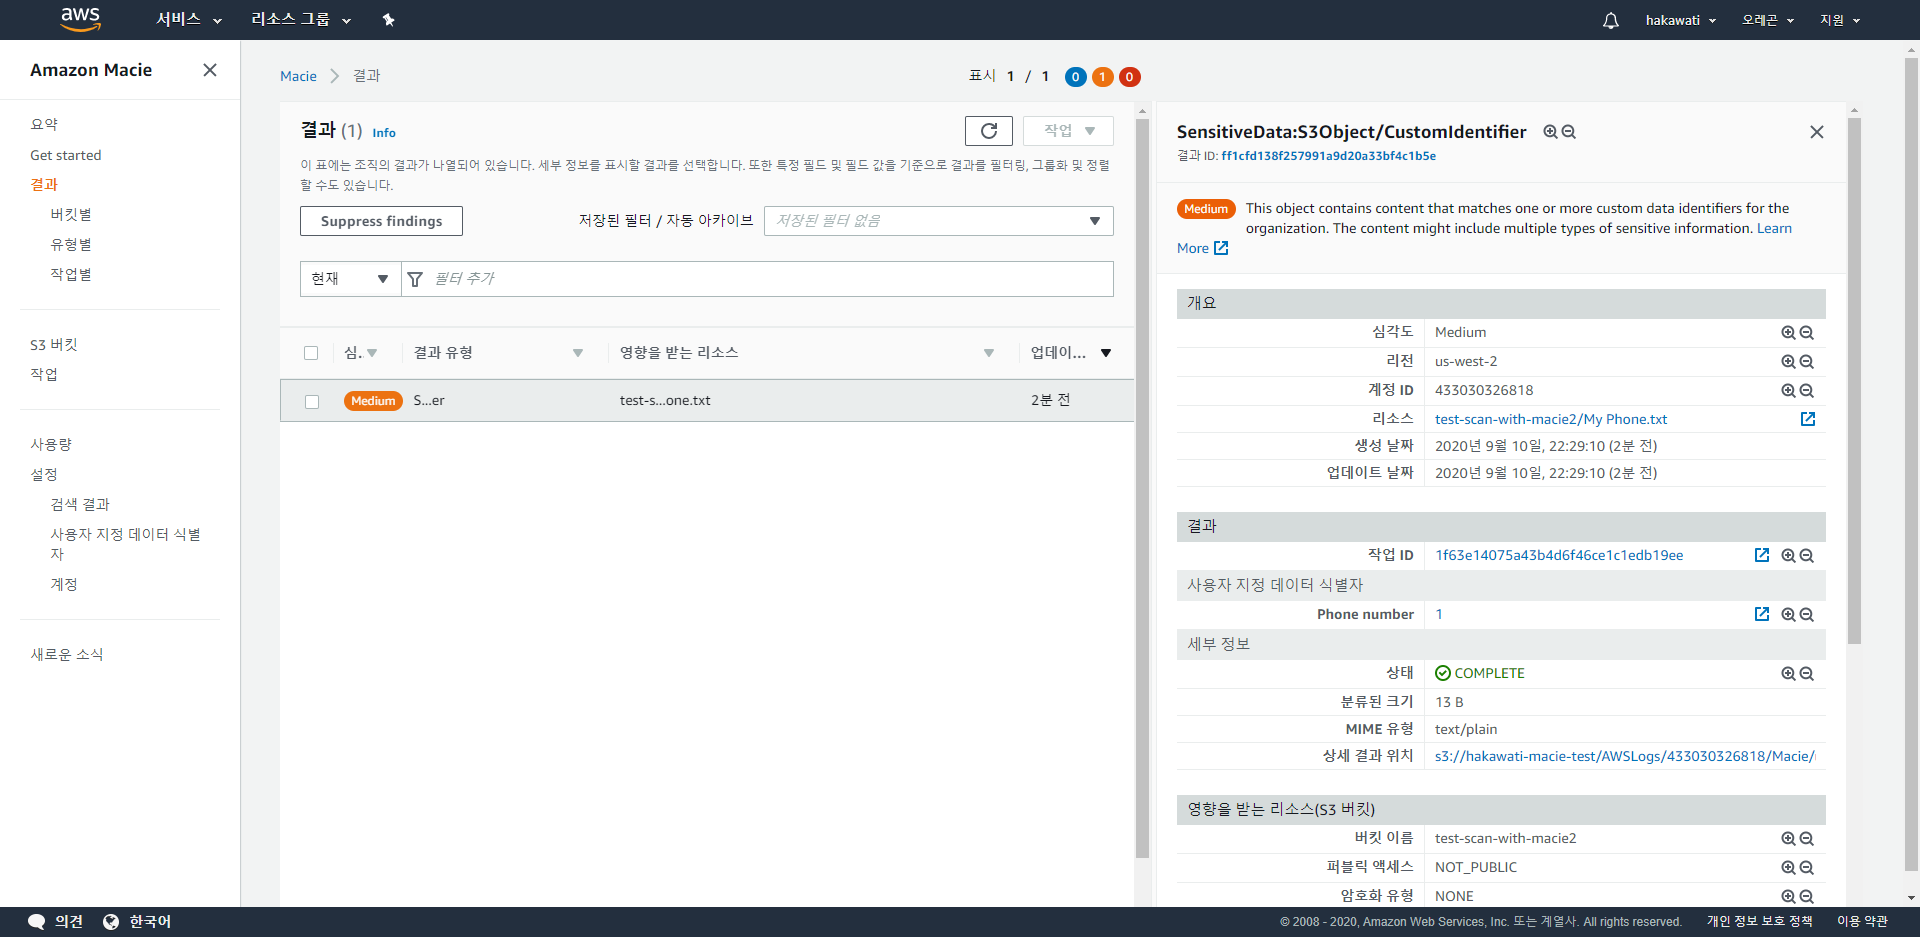Open 사용자 지정 데이터 식별자 in sidebar
Image resolution: width=1920 pixels, height=937 pixels.
coord(125,544)
